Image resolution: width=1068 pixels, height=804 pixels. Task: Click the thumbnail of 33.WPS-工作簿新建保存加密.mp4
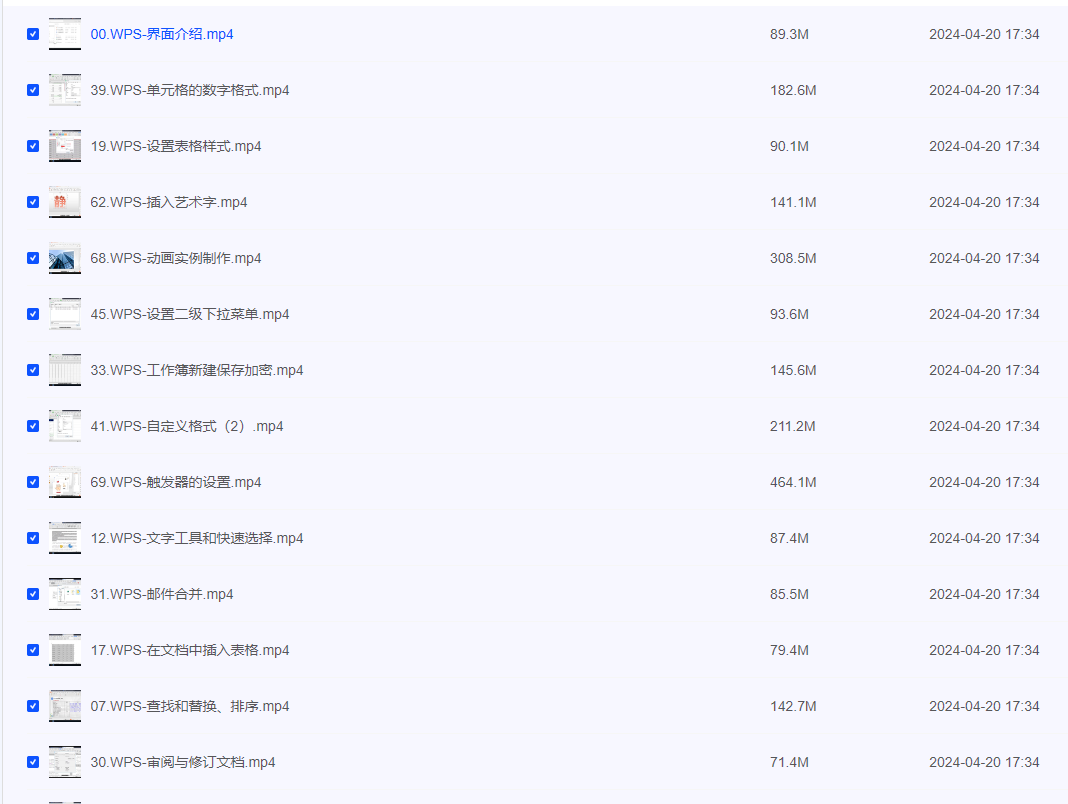coord(65,370)
